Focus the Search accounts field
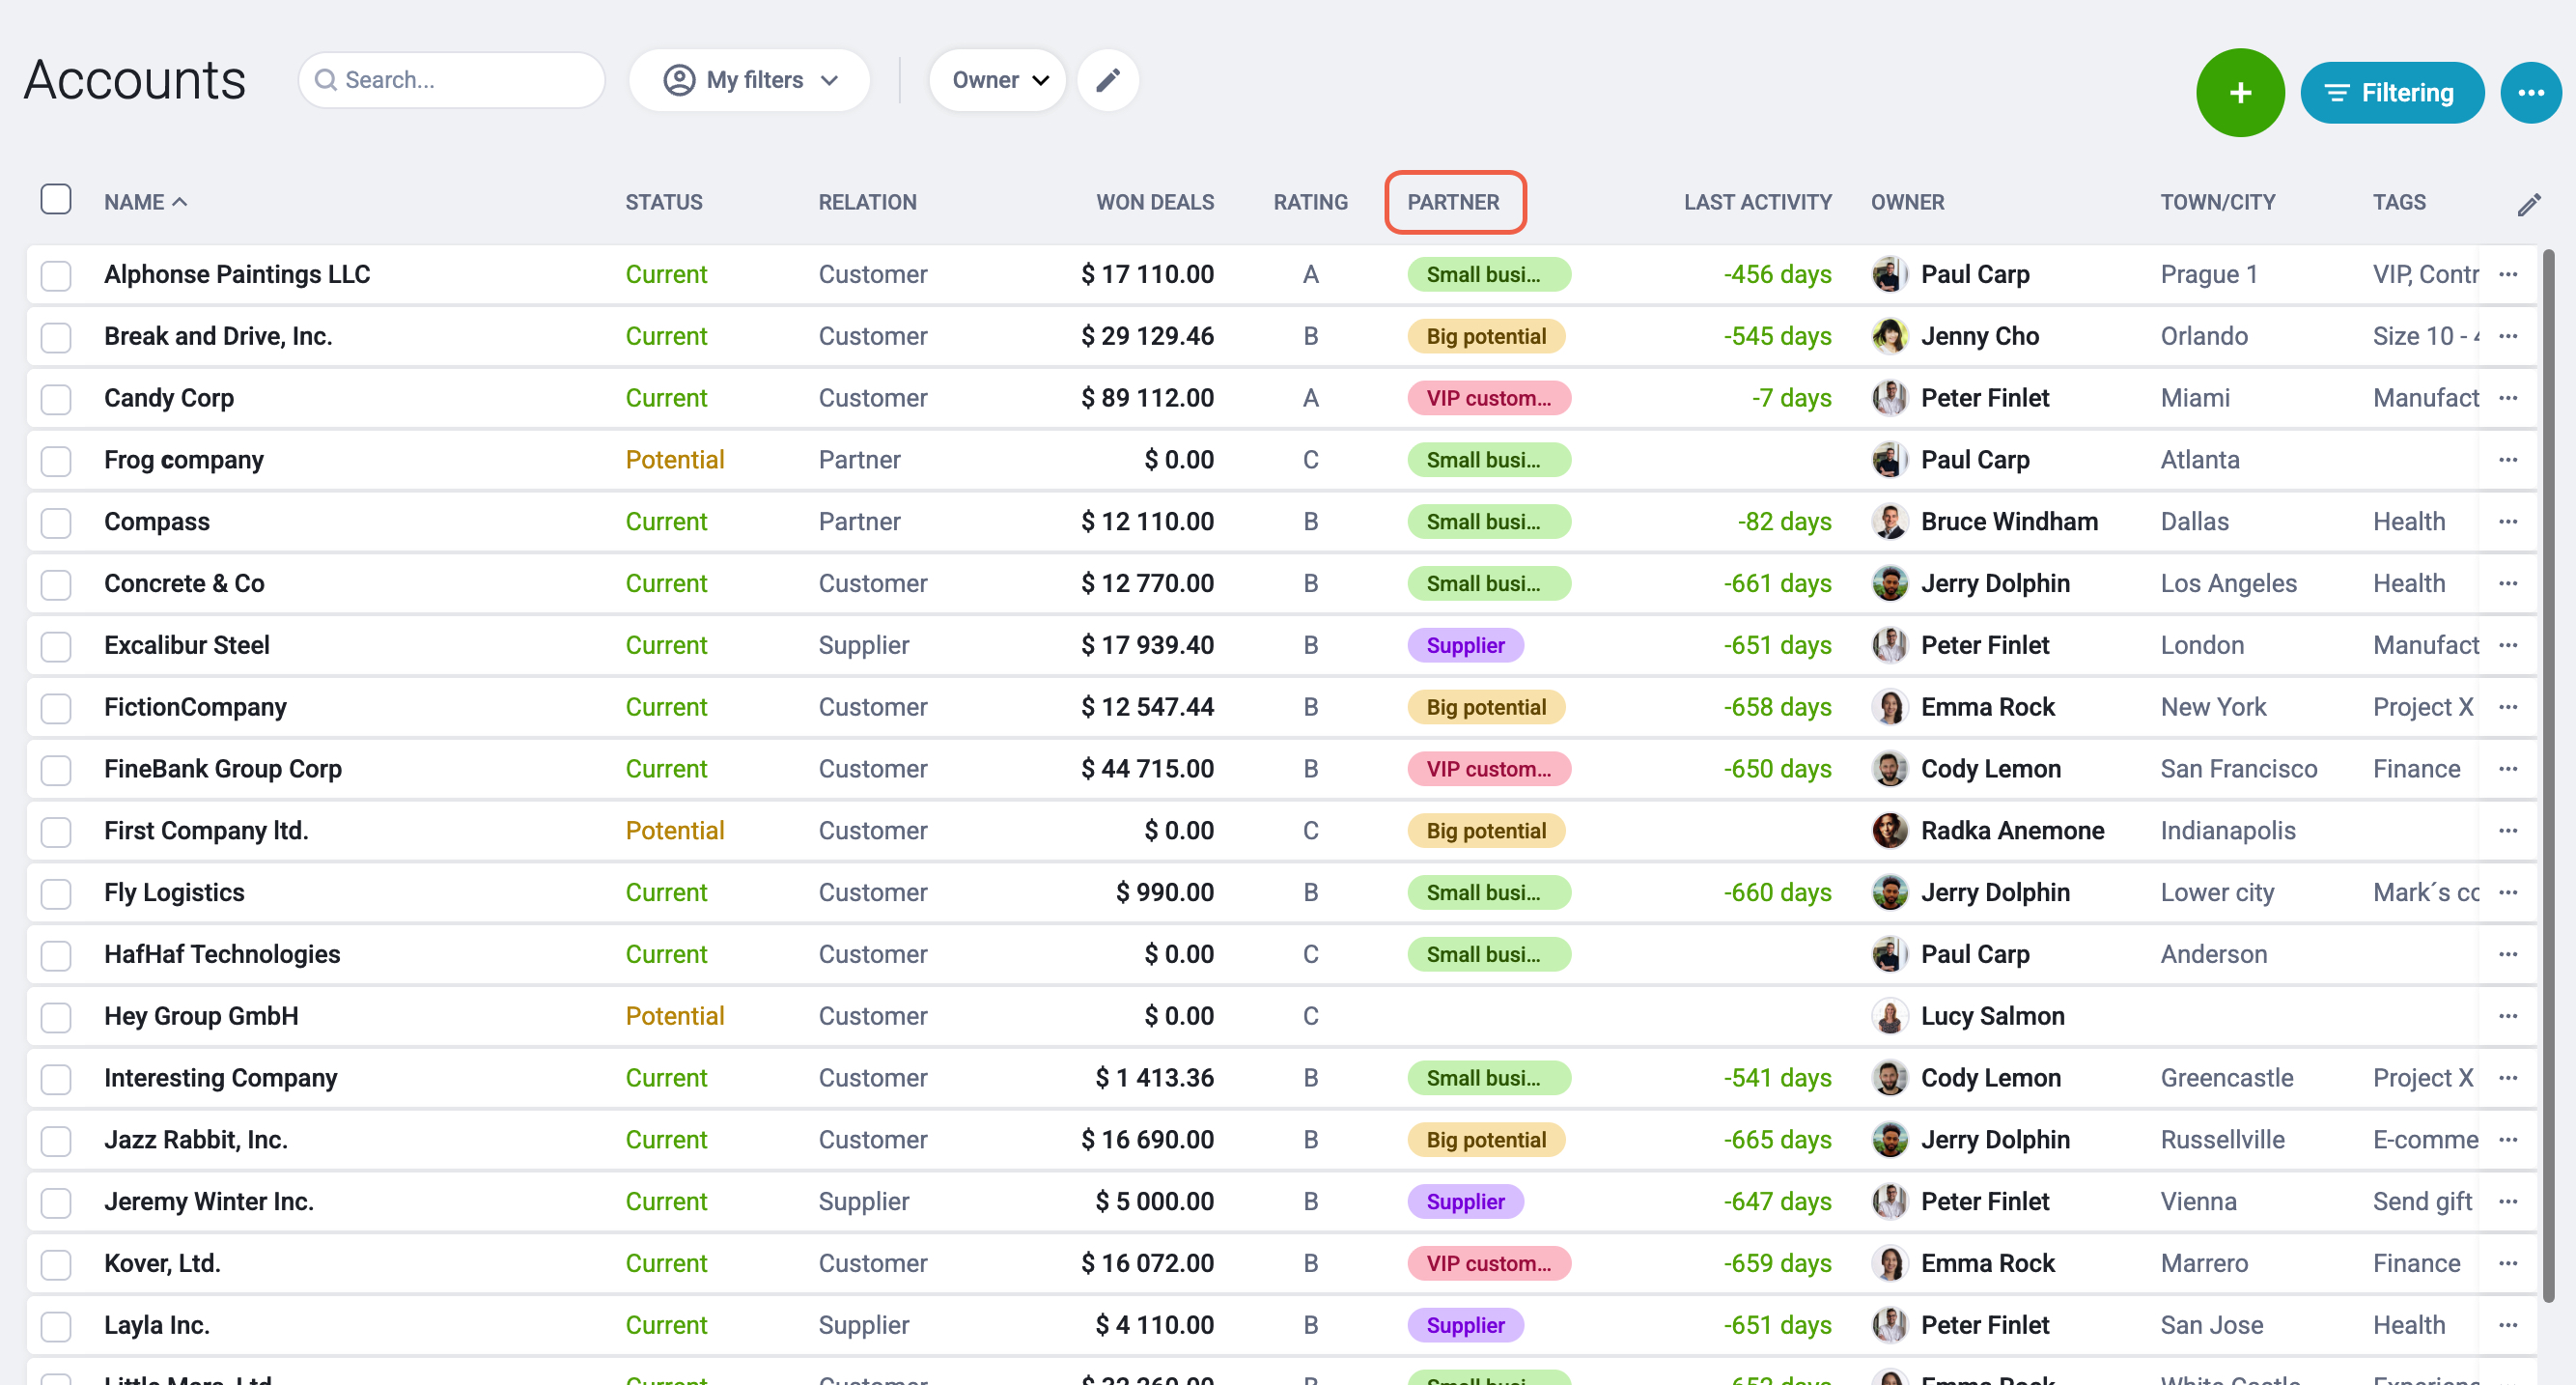2576x1385 pixels. (x=452, y=80)
